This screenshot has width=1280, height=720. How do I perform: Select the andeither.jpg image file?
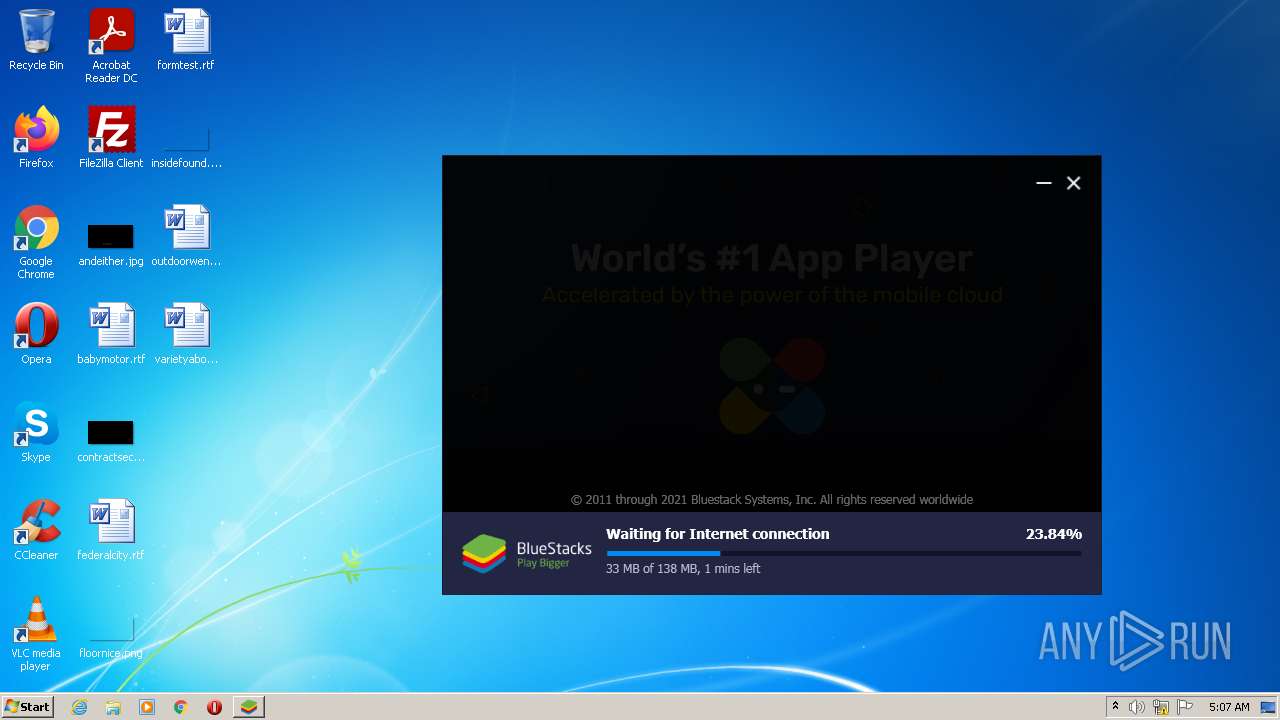111,245
